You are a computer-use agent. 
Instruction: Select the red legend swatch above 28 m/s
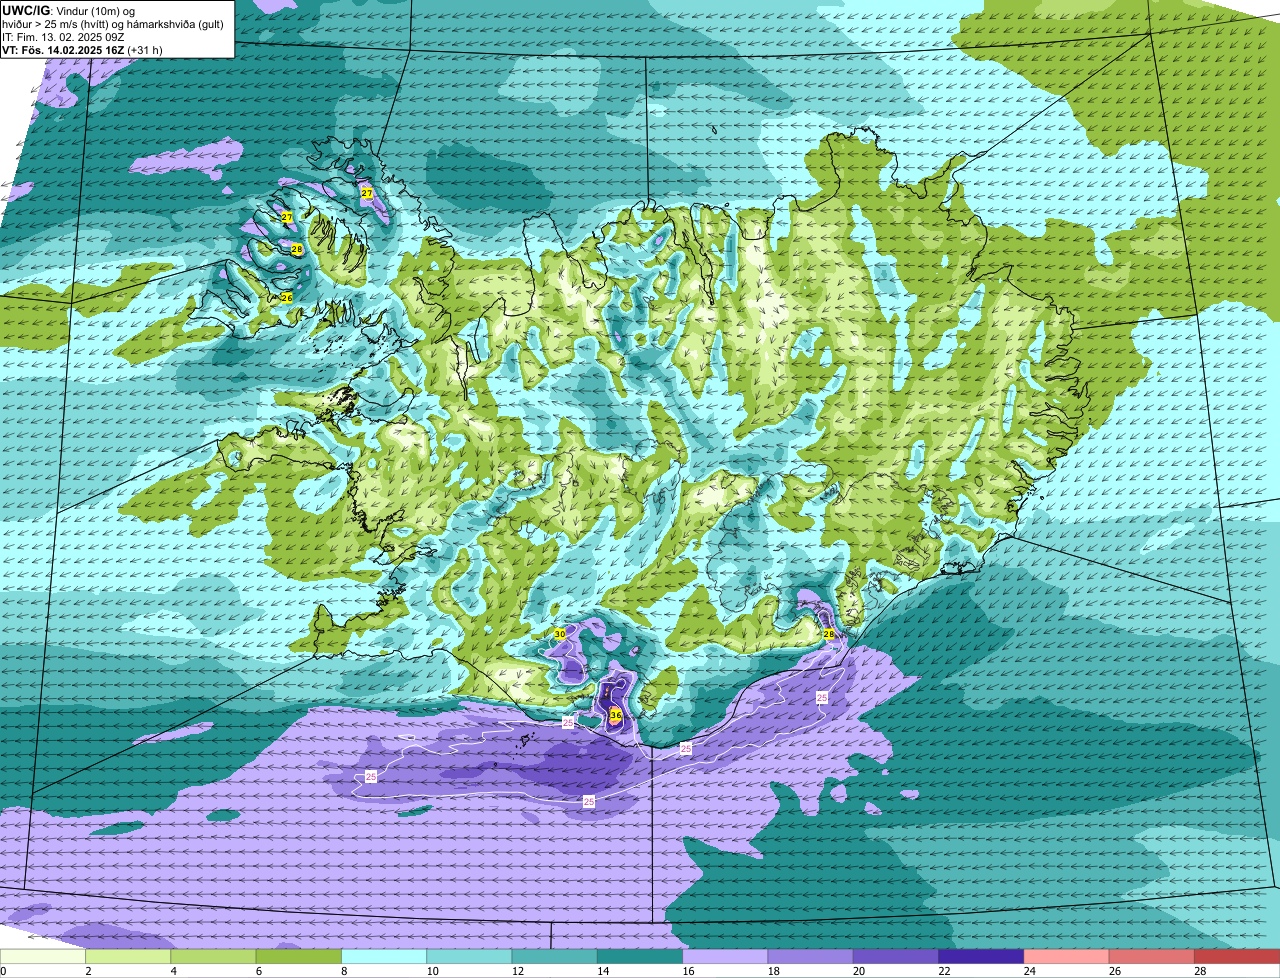click(x=1237, y=956)
